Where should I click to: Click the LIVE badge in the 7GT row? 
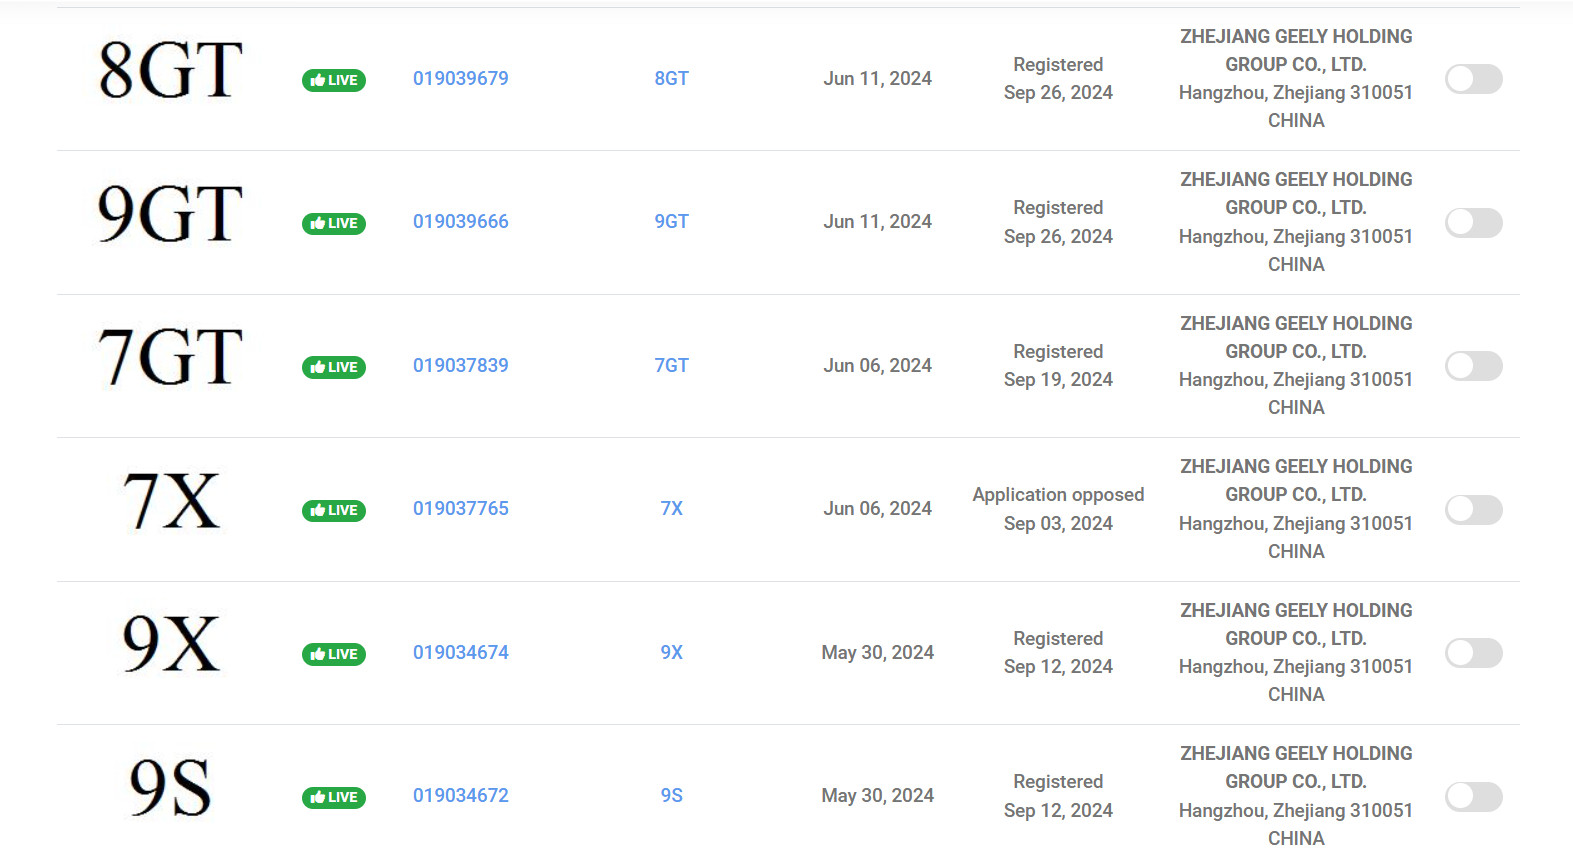[x=334, y=367]
